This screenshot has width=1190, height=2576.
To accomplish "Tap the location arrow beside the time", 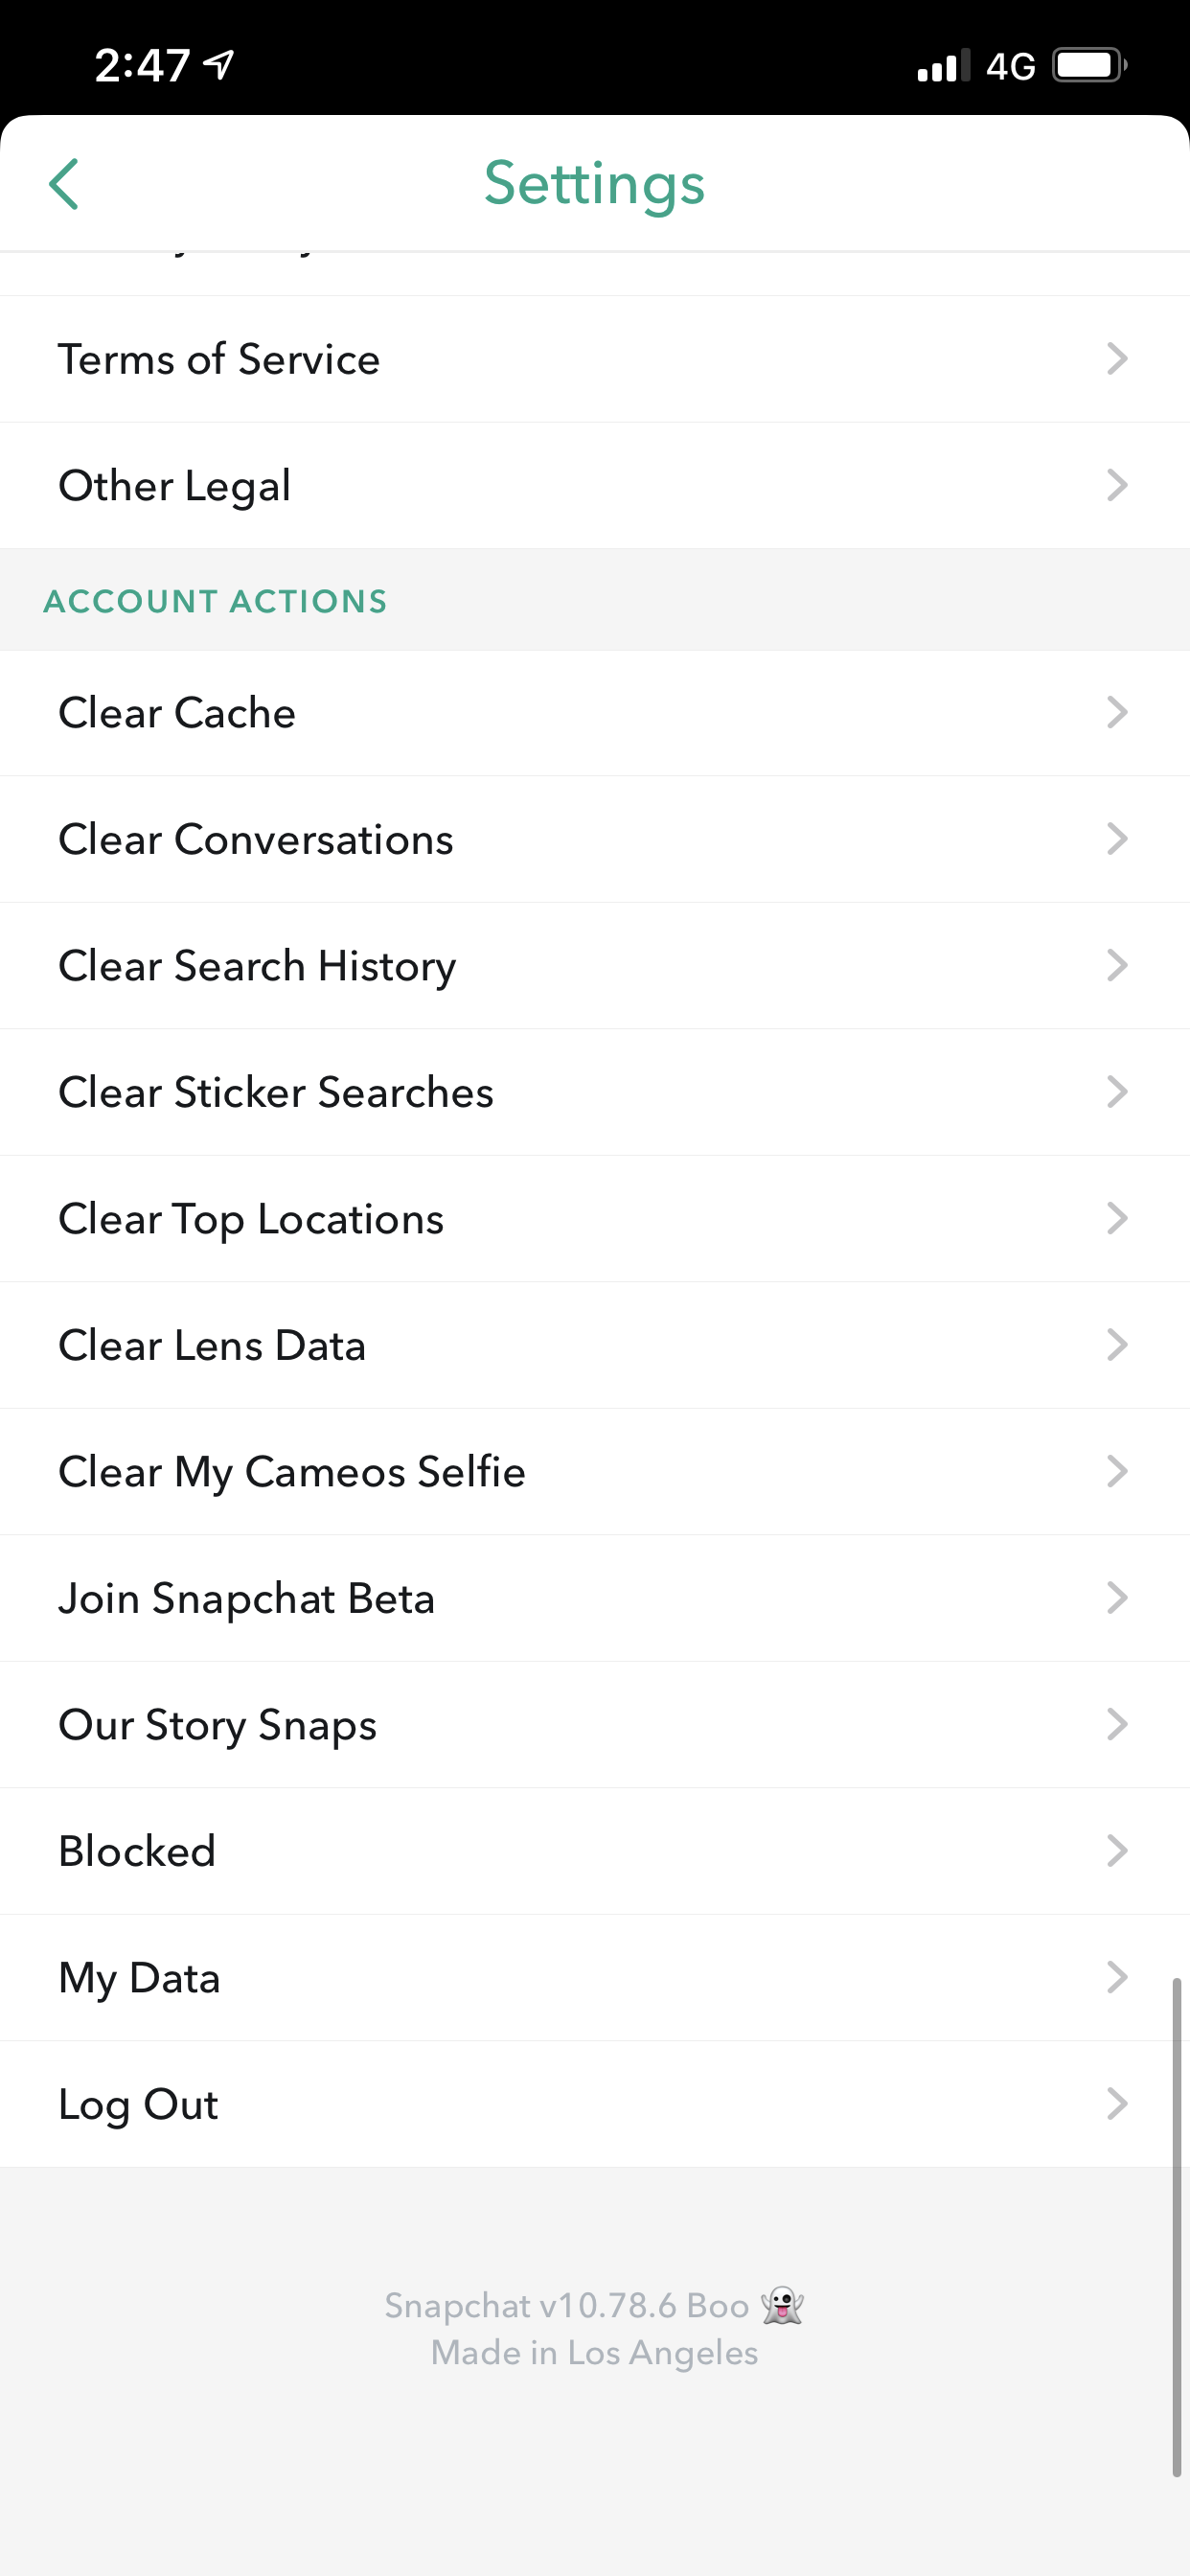I will 219,65.
